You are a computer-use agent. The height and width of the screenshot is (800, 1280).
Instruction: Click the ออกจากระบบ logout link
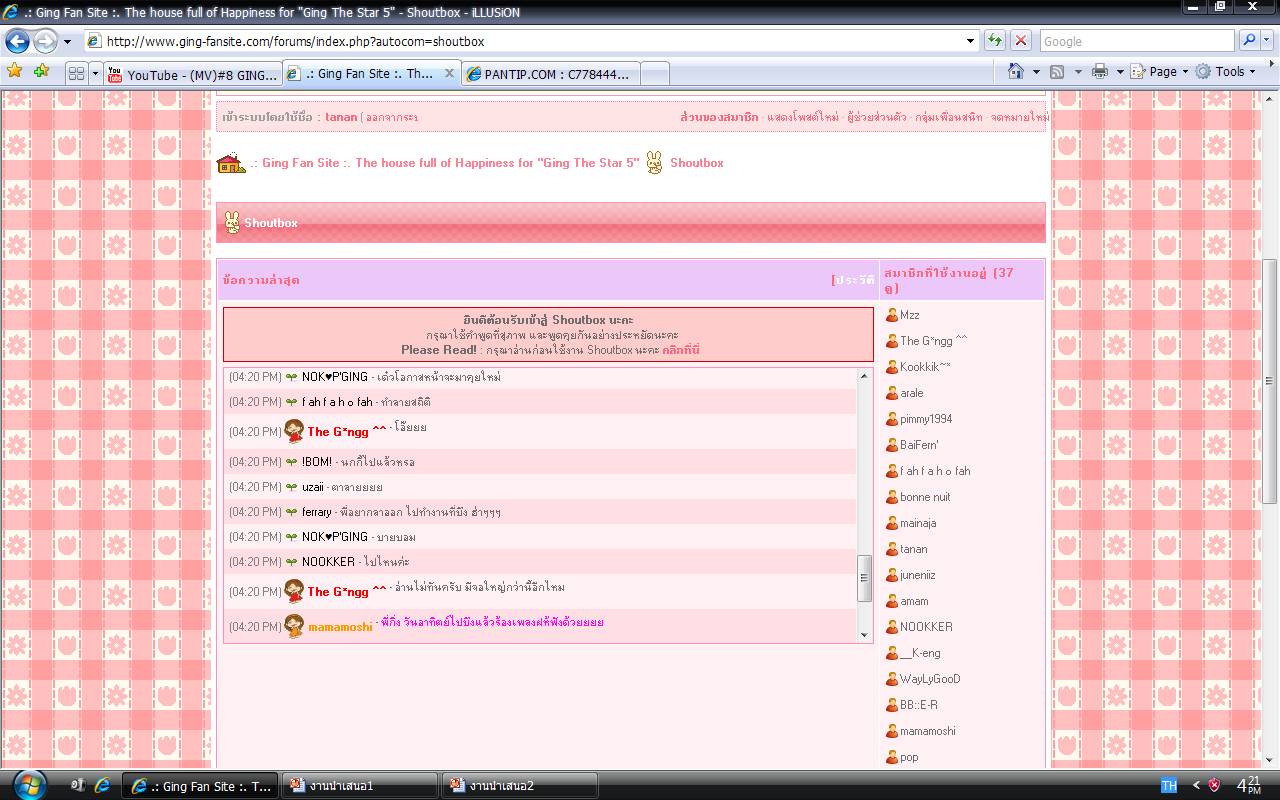click(391, 117)
